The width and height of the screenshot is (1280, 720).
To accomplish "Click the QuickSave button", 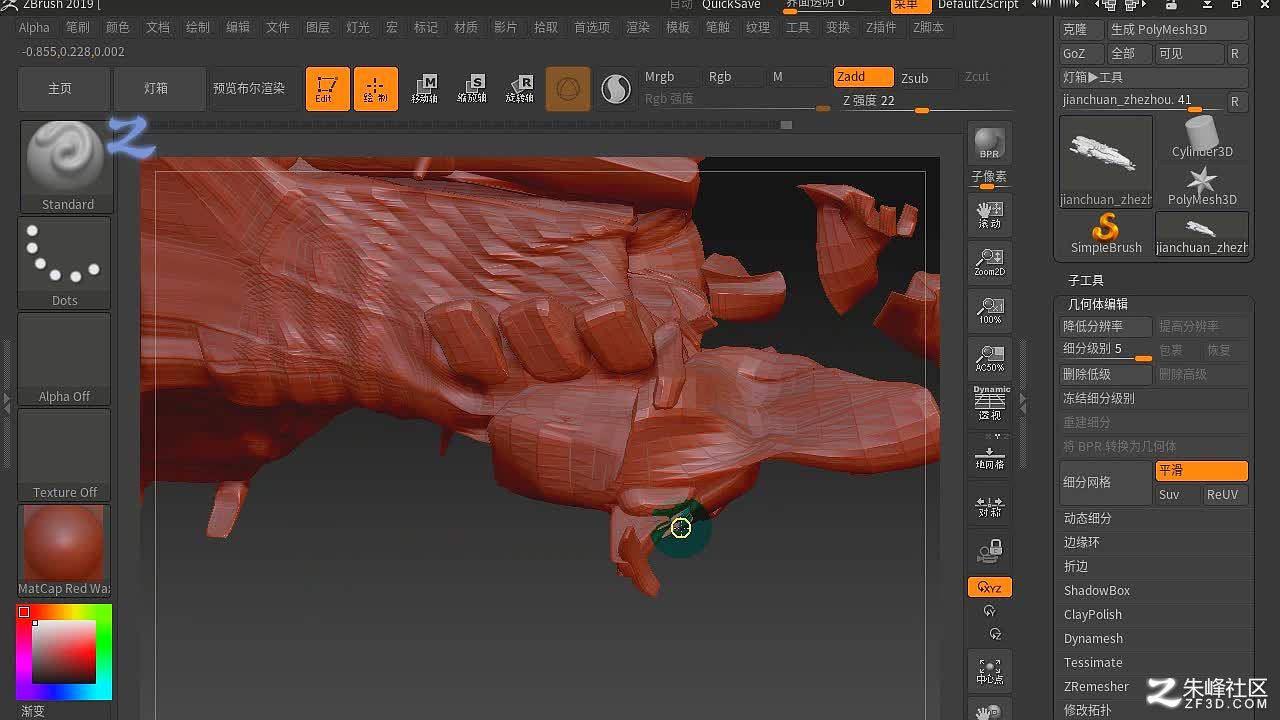I will 731,5.
